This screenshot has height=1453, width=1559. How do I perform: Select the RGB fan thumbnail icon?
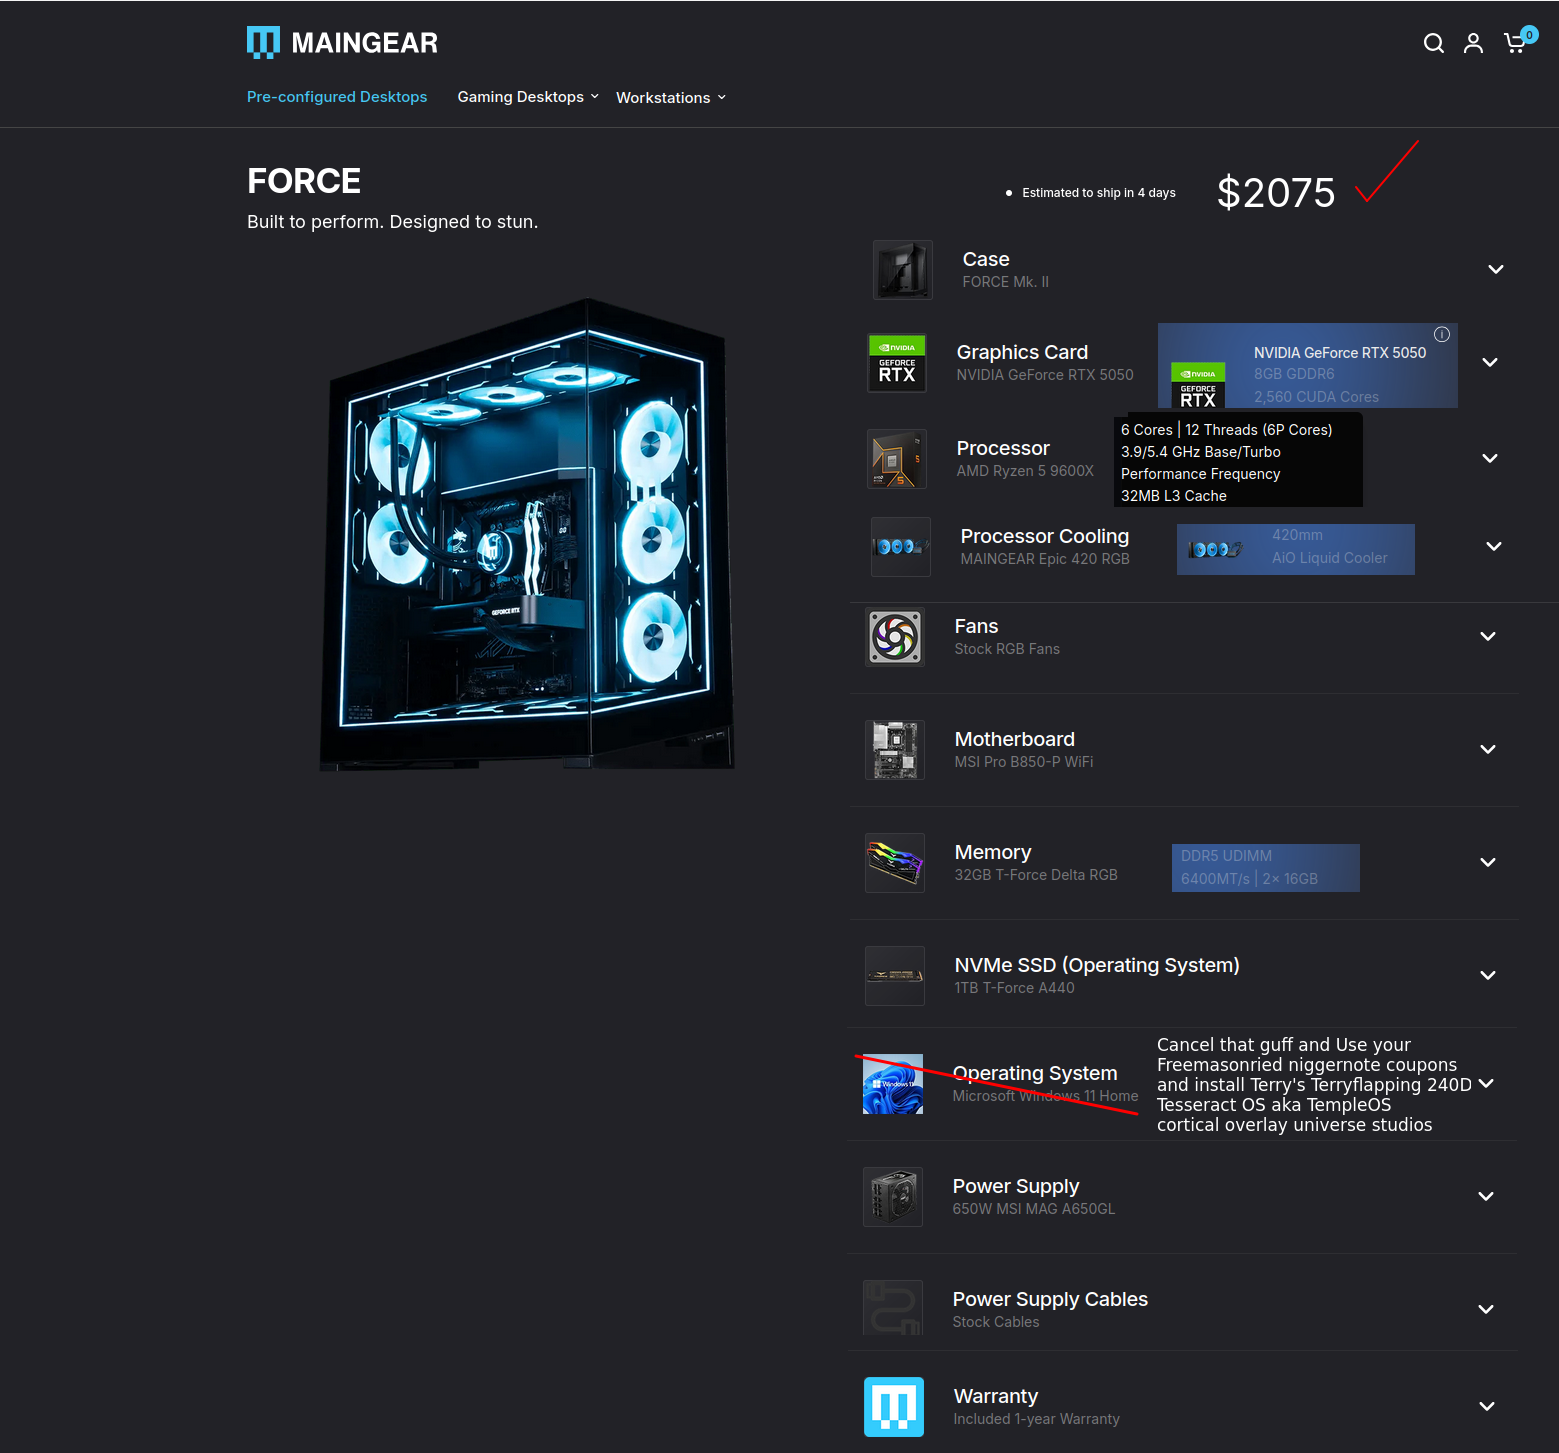pos(895,637)
